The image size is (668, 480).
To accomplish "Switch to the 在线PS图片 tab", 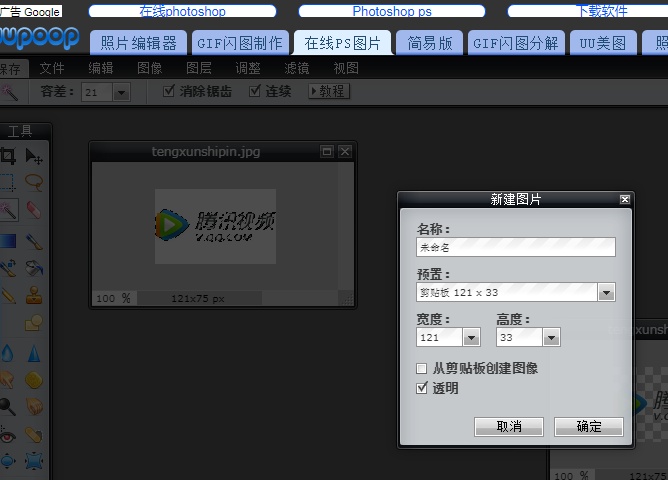I will pos(343,43).
